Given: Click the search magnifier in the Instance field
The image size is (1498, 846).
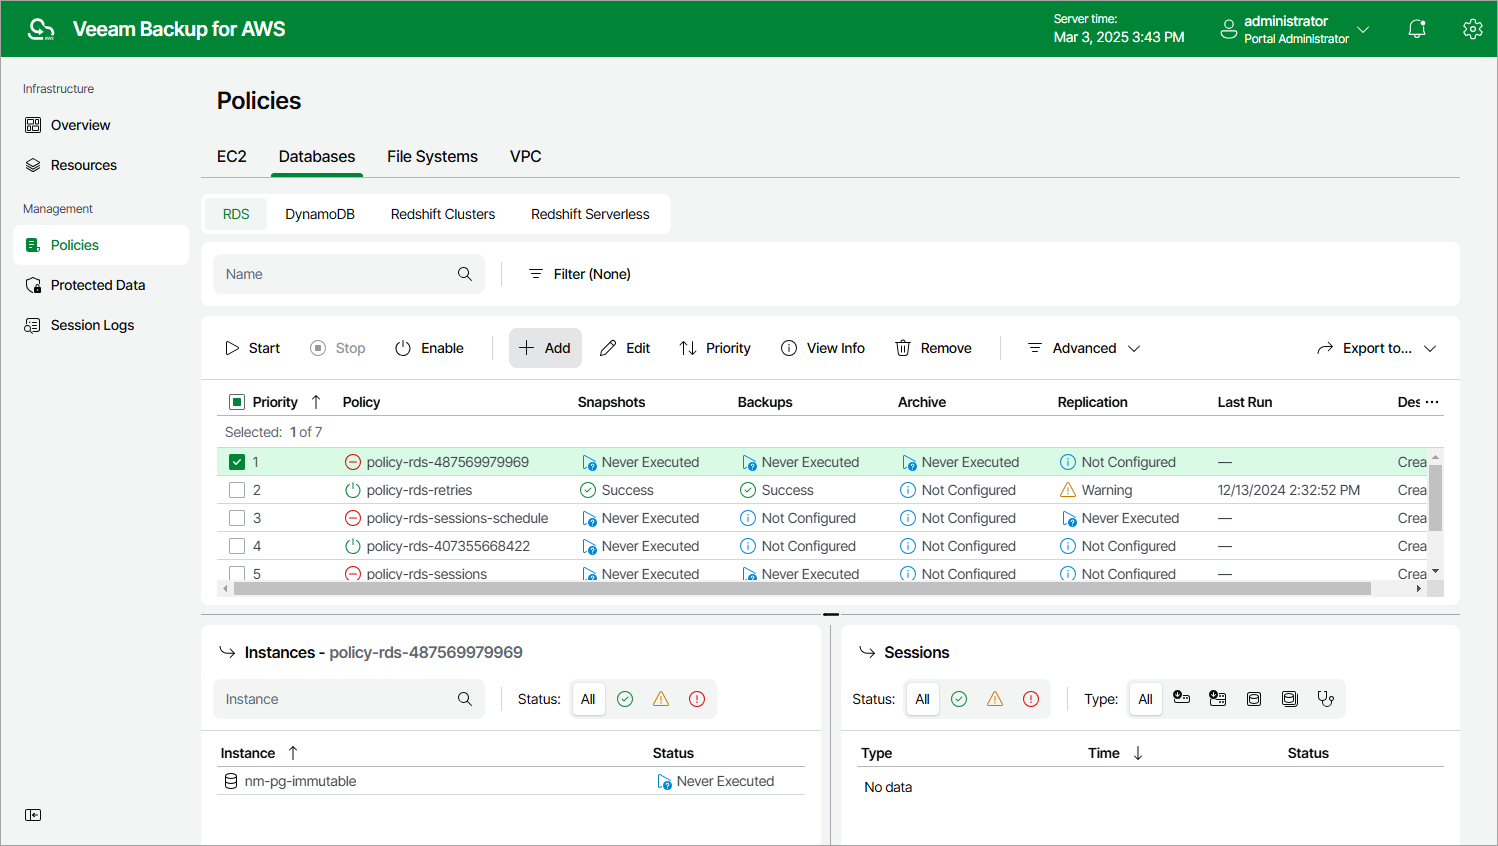Looking at the screenshot, I should tap(465, 699).
